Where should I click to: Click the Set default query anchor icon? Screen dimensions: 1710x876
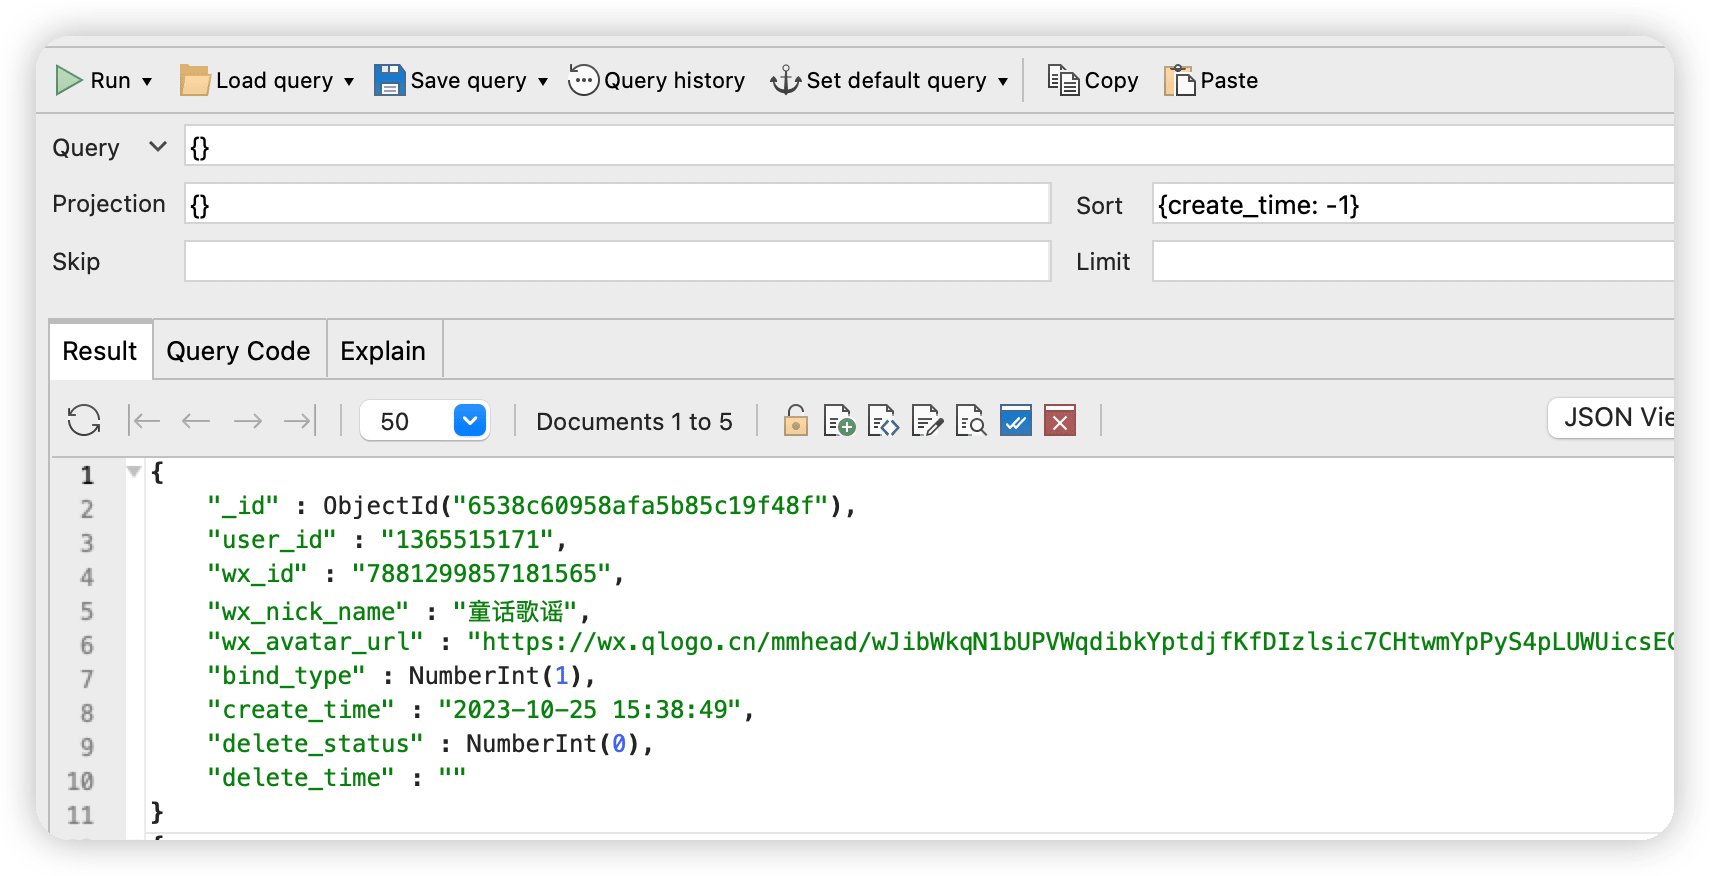(x=786, y=80)
